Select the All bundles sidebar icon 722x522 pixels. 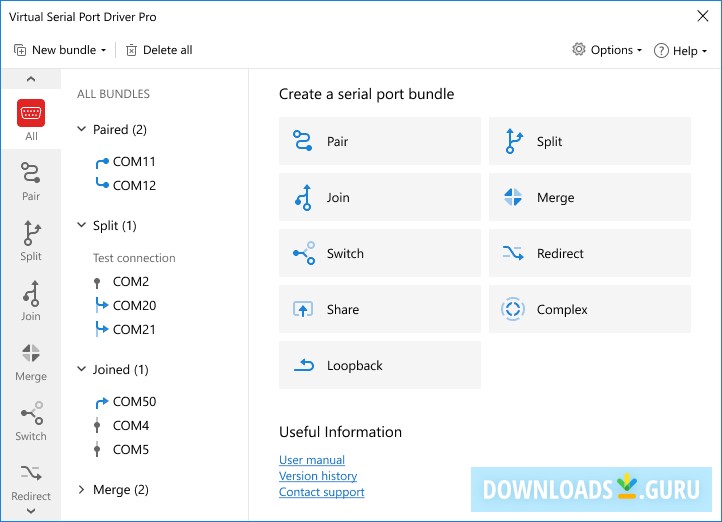31,113
